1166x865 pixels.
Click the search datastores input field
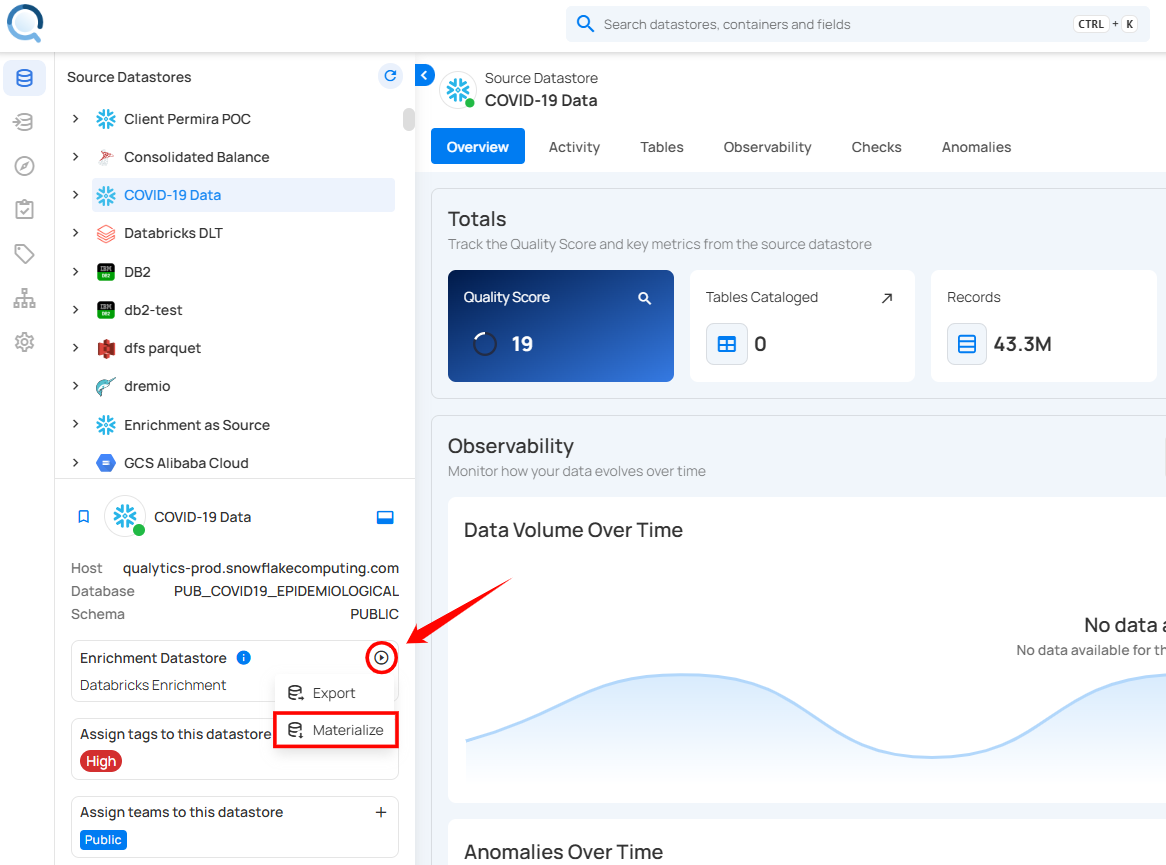point(830,24)
